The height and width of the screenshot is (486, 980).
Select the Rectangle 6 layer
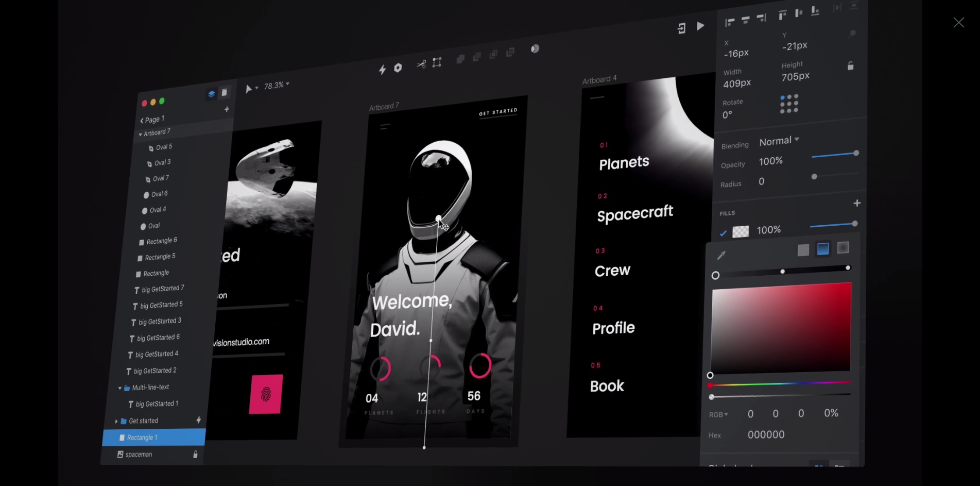158,241
